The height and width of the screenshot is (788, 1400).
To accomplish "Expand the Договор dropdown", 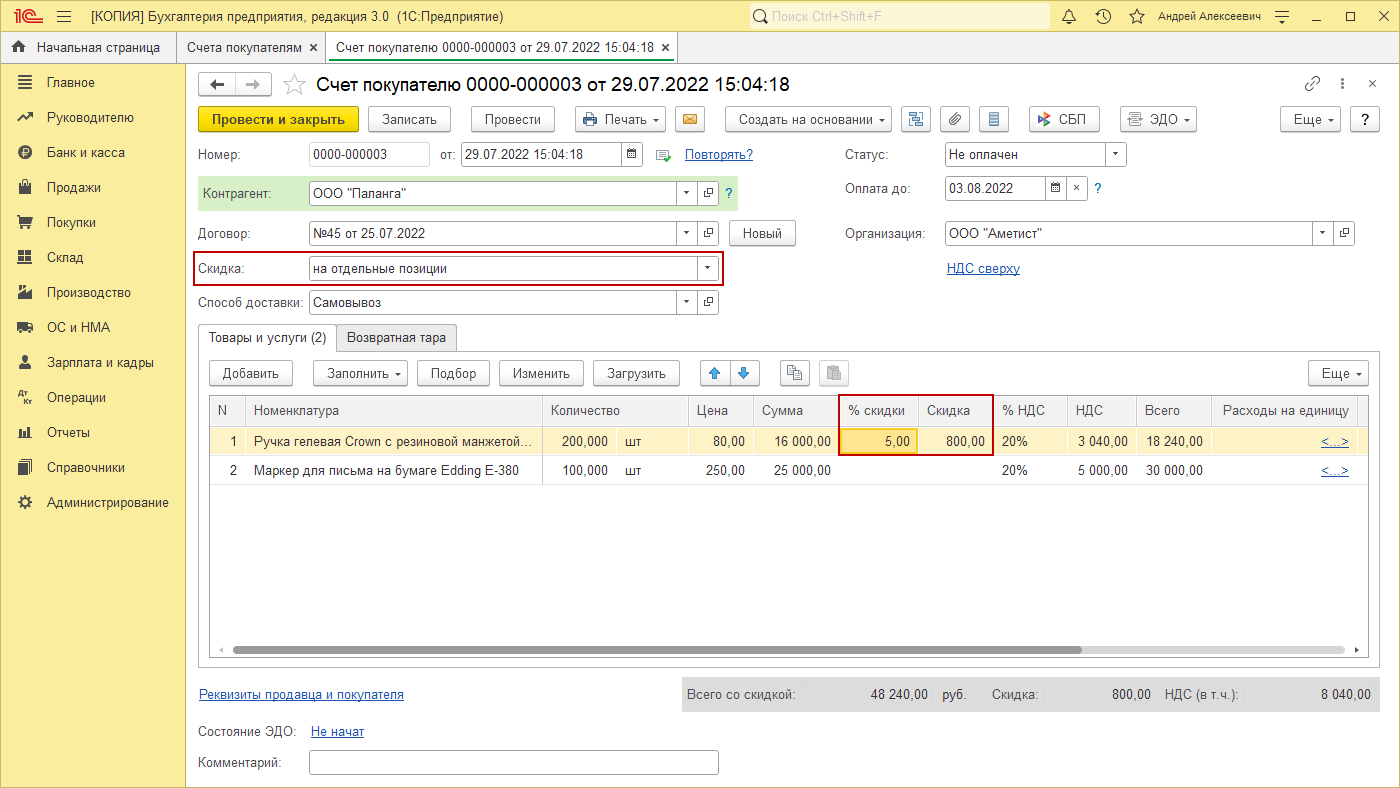I will (x=687, y=233).
